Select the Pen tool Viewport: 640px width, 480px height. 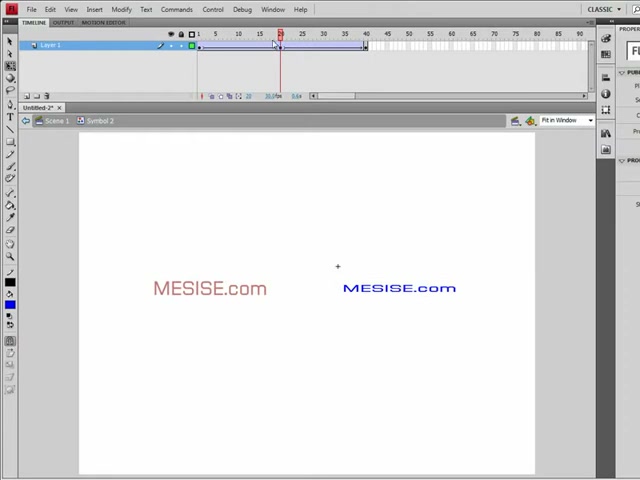click(10, 105)
